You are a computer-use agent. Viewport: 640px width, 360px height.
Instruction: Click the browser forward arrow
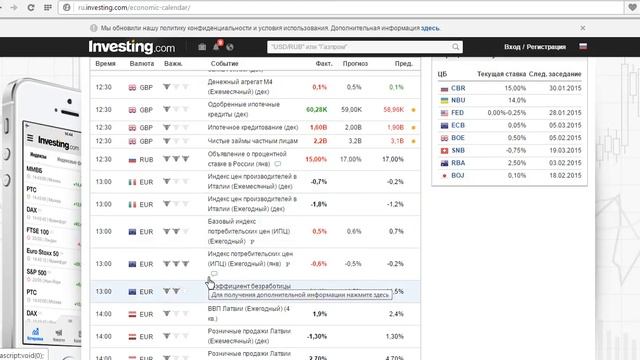point(14,7)
